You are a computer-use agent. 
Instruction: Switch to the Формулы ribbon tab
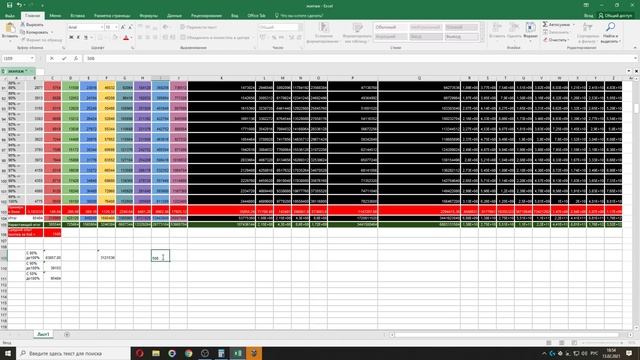click(x=149, y=16)
